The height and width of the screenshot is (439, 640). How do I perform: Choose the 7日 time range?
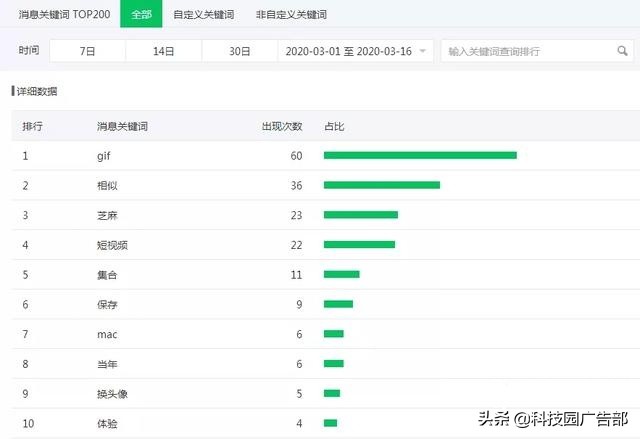coord(87,51)
